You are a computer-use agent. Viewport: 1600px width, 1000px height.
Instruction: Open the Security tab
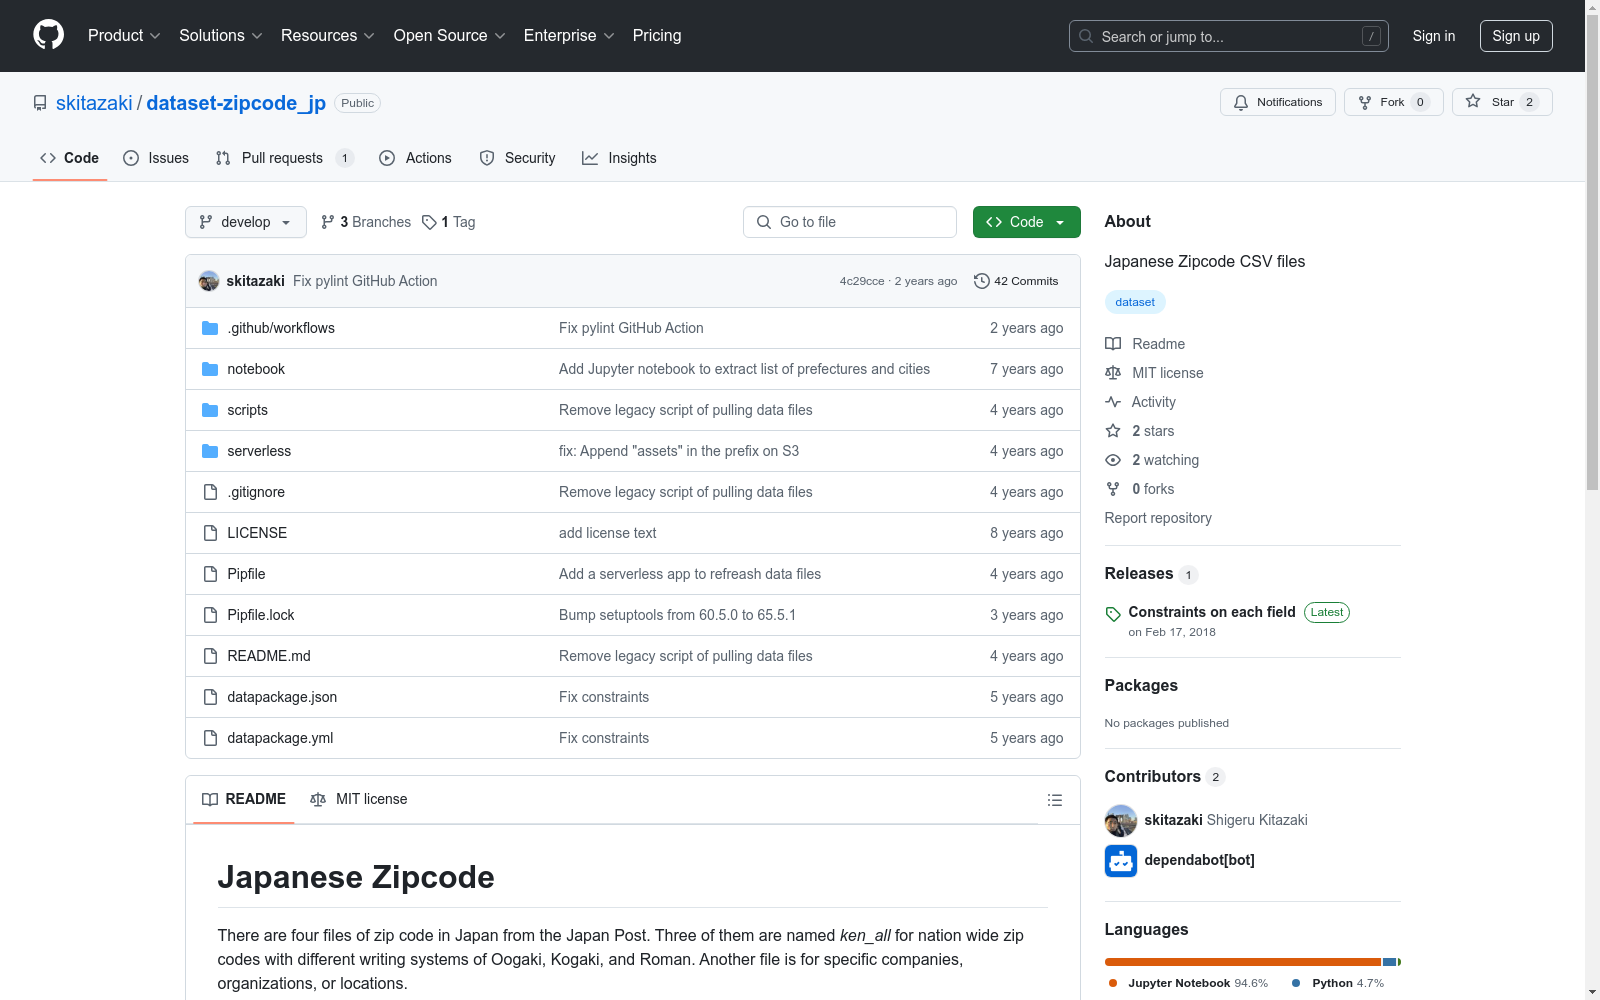coord(518,158)
